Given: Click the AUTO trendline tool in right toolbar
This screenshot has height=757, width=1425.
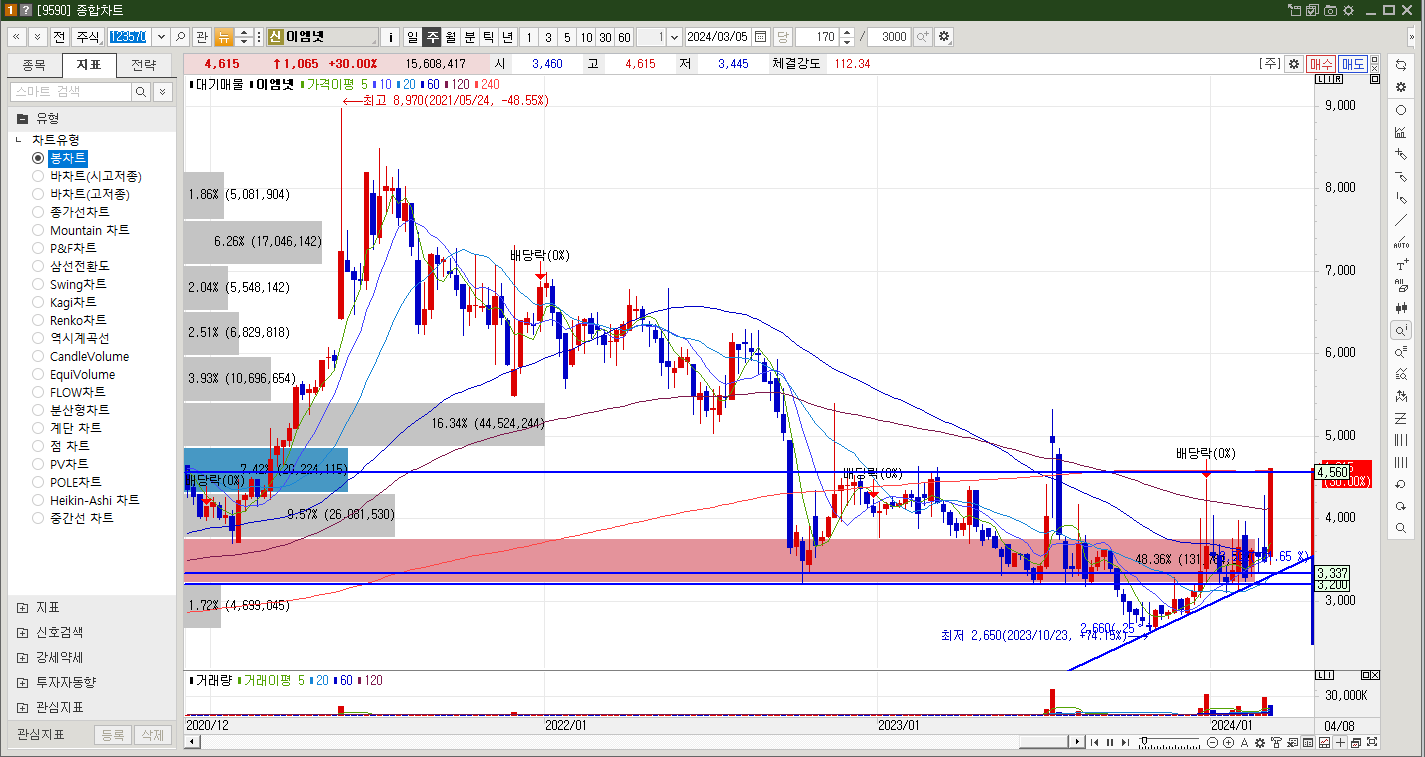Looking at the screenshot, I should click(x=1401, y=243).
